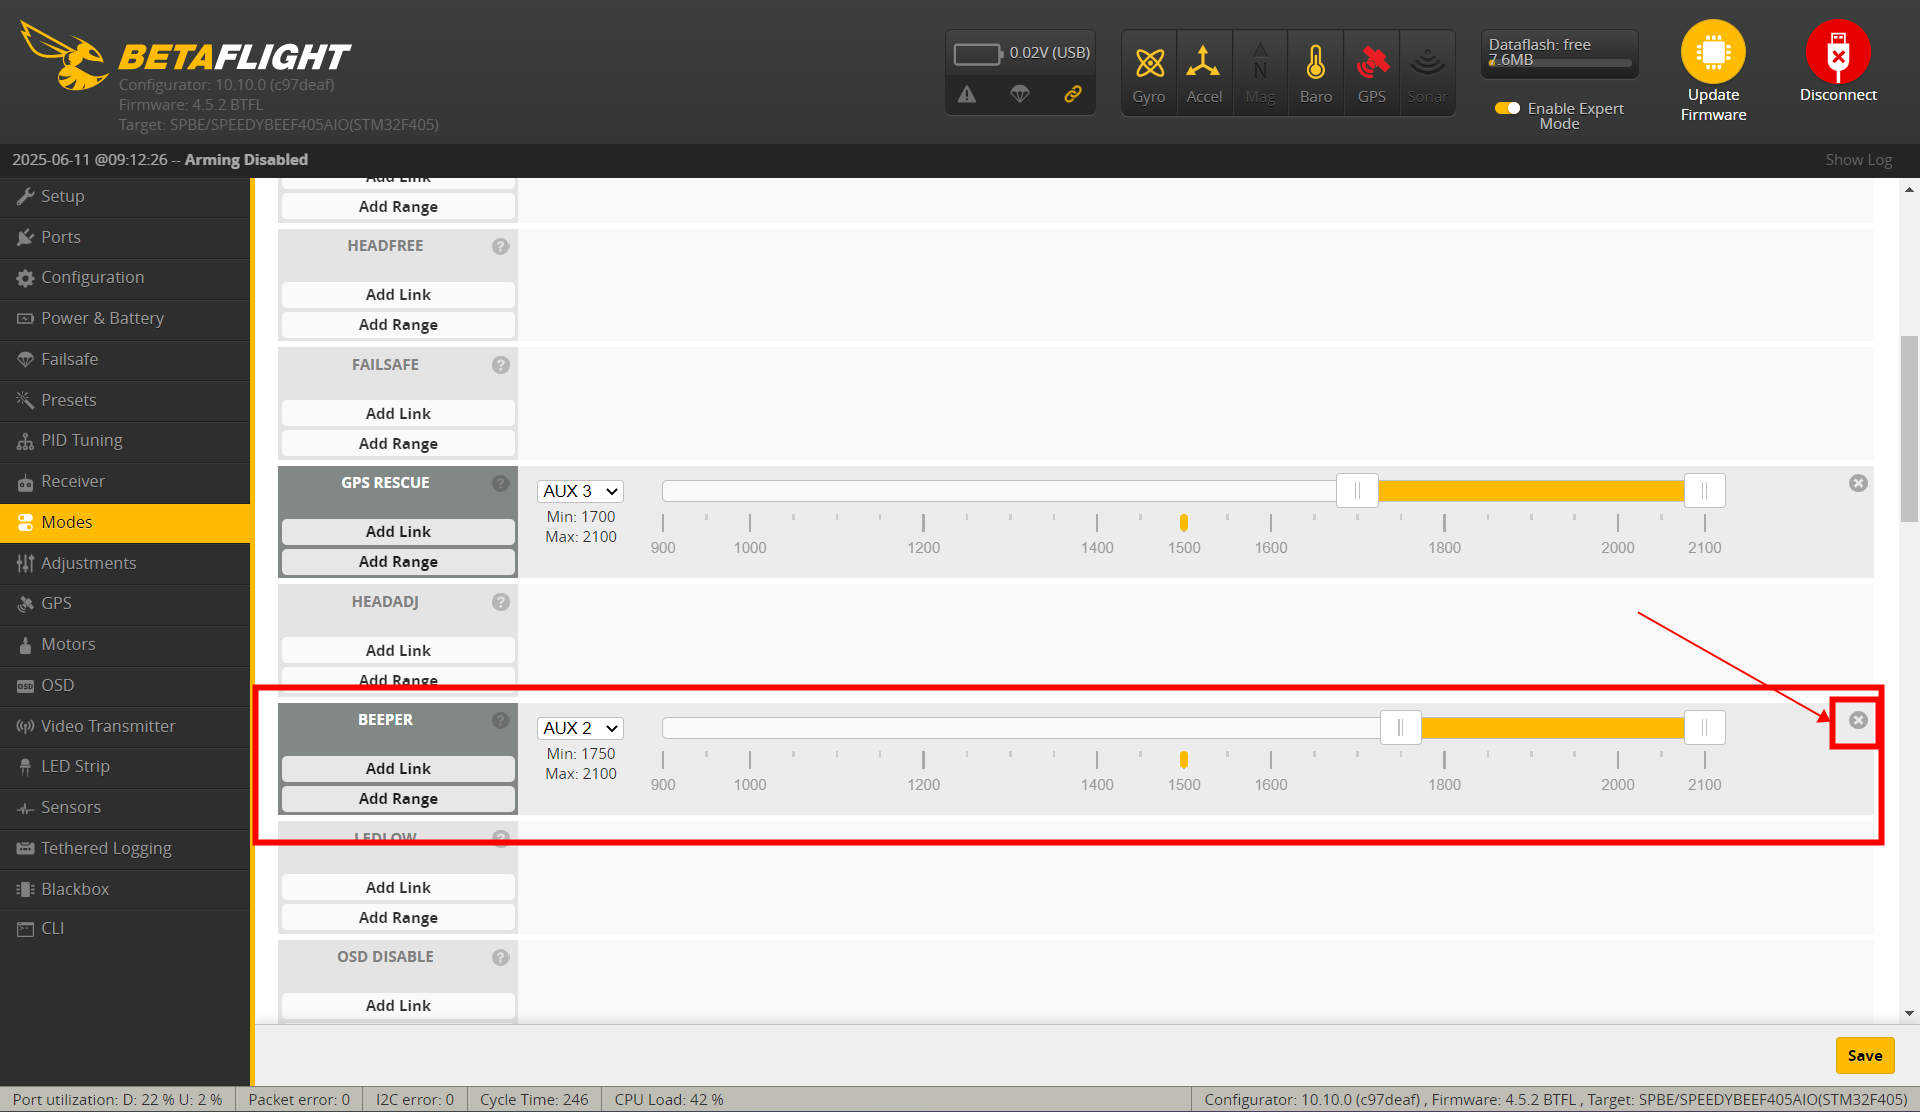The width and height of the screenshot is (1920, 1112).
Task: Open OSD DISABLE mode help icon
Action: pyautogui.click(x=501, y=957)
